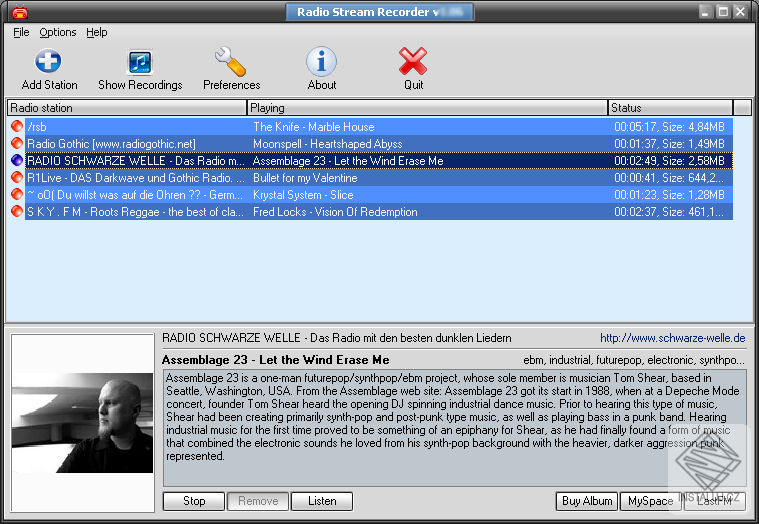Click the app icon in the title bar
This screenshot has height=524, width=759.
point(20,12)
